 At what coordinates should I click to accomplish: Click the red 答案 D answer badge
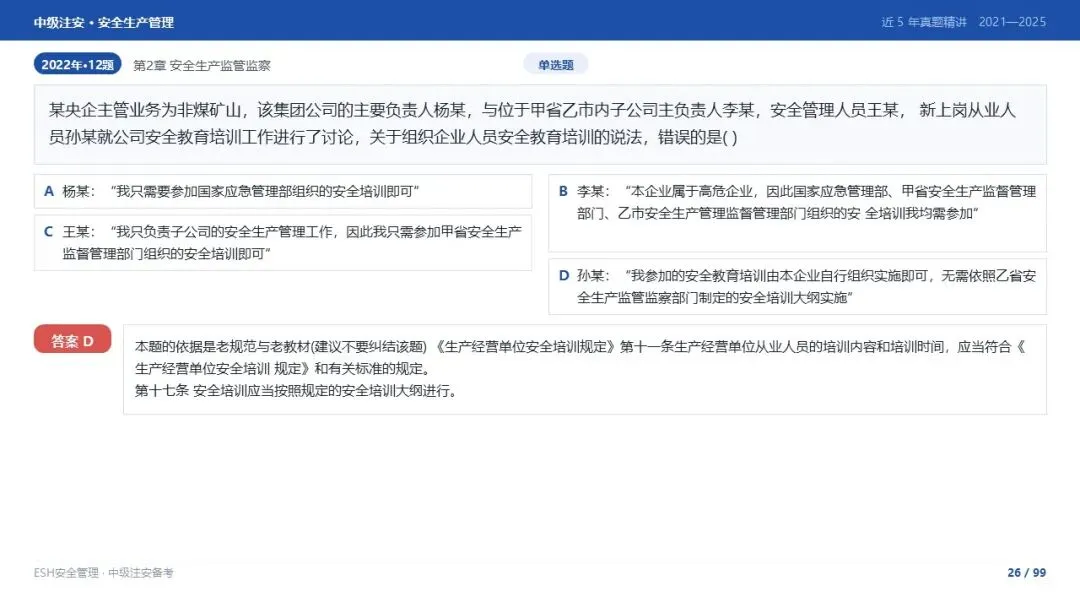pos(72,340)
